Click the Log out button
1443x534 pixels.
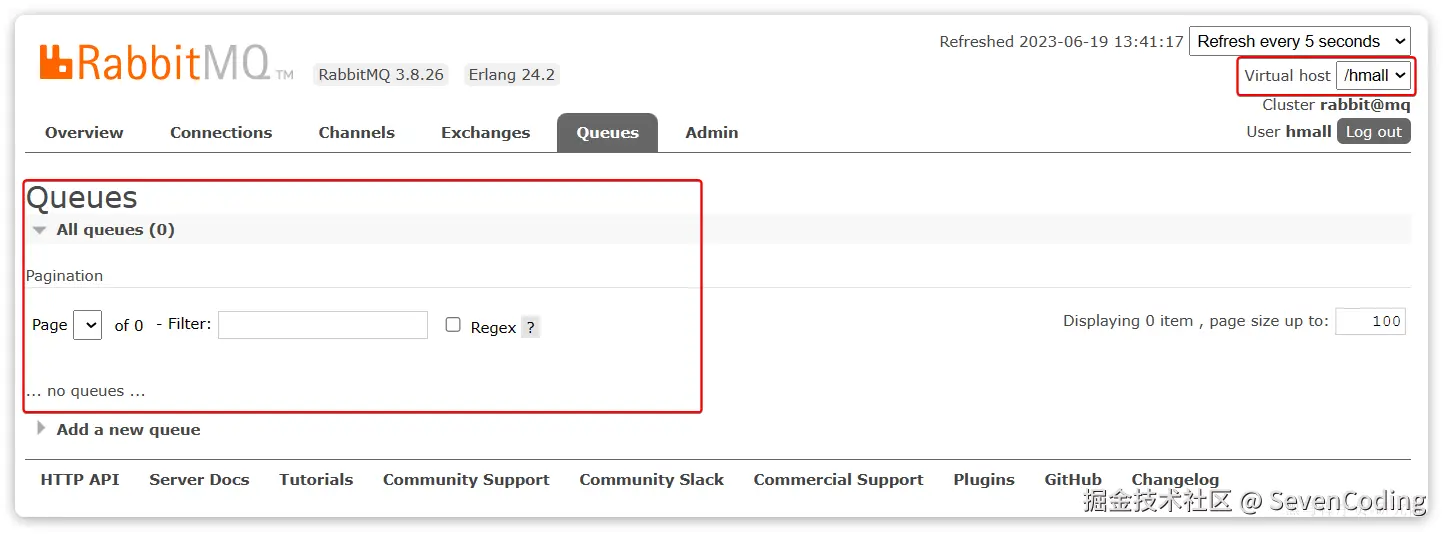(x=1374, y=132)
